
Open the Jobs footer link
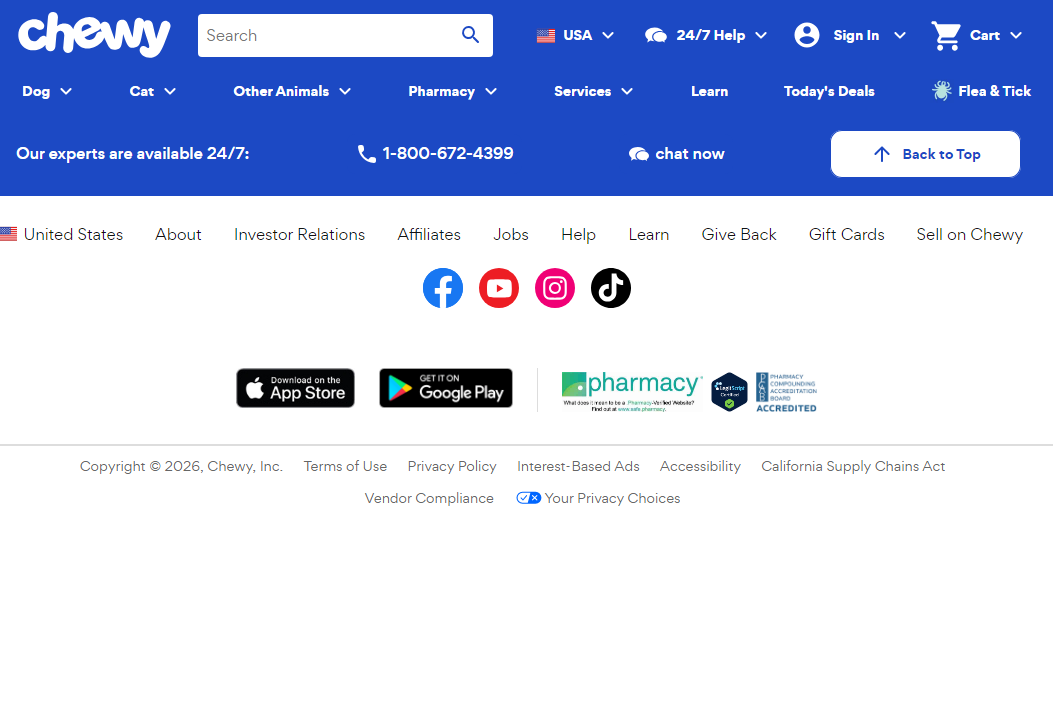pyautogui.click(x=511, y=234)
